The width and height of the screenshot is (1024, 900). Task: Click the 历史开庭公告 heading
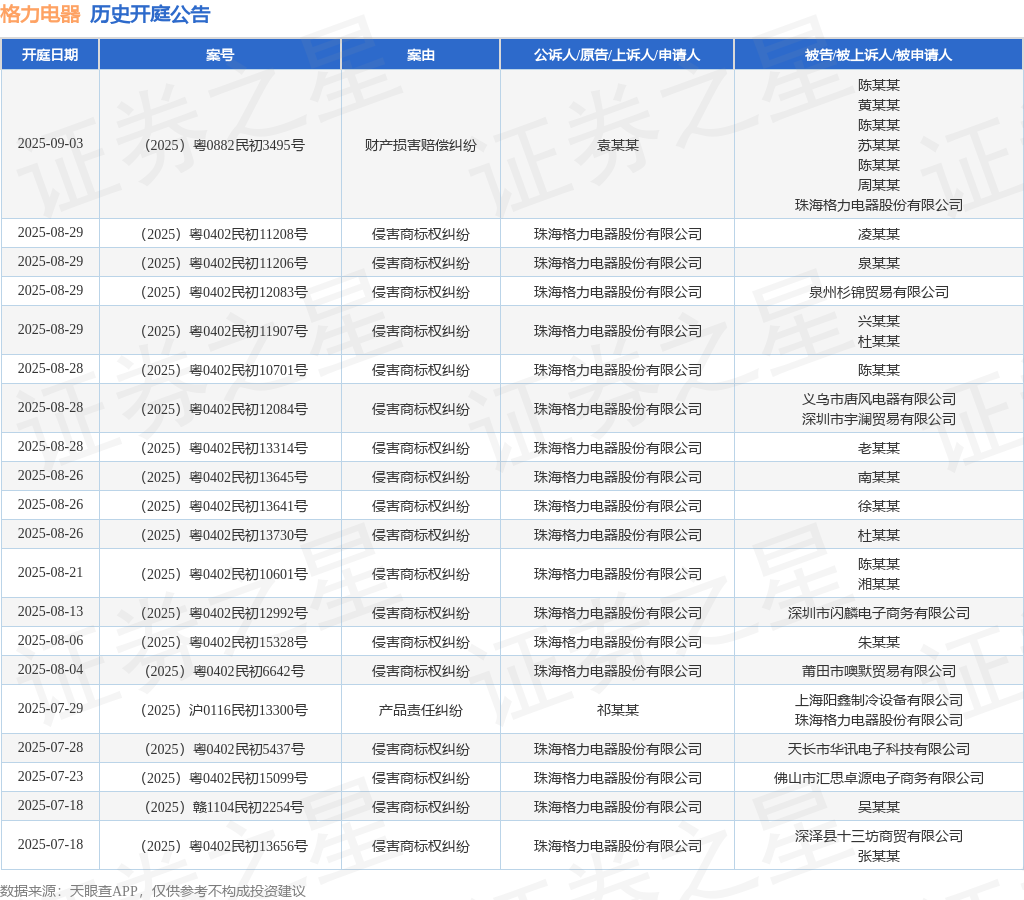(x=150, y=14)
